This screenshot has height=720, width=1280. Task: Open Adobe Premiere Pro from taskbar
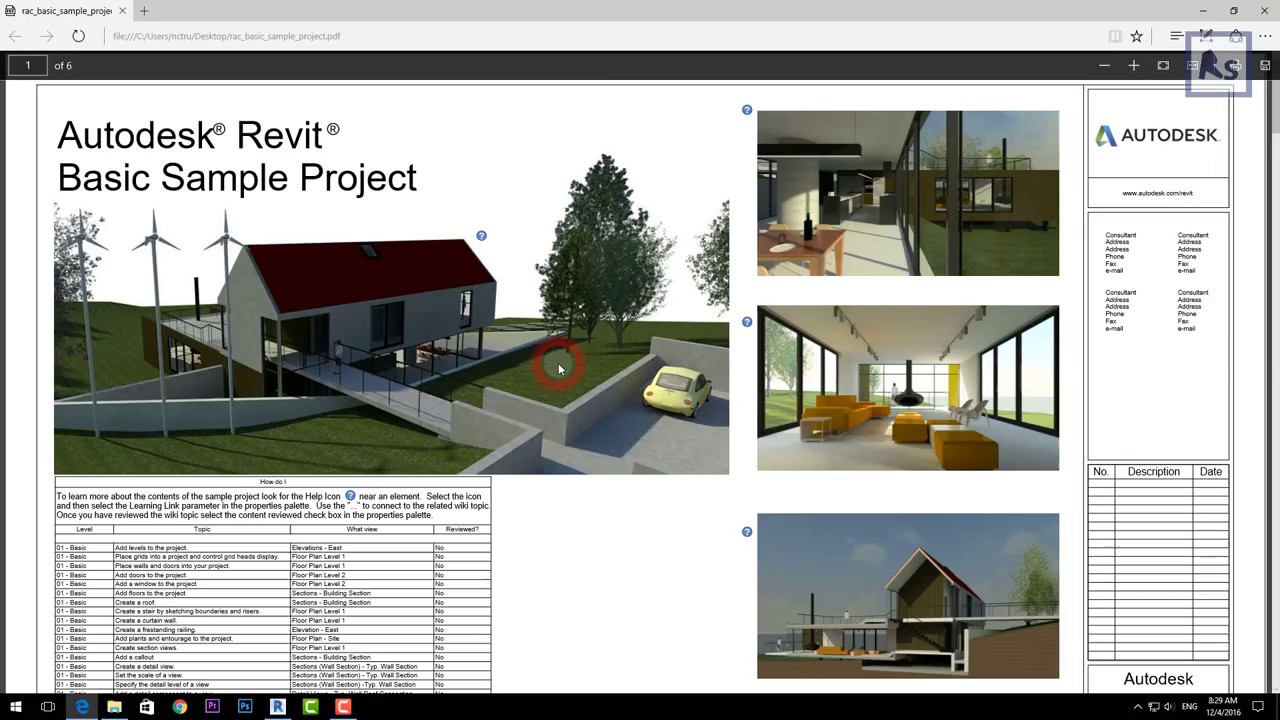pos(212,707)
